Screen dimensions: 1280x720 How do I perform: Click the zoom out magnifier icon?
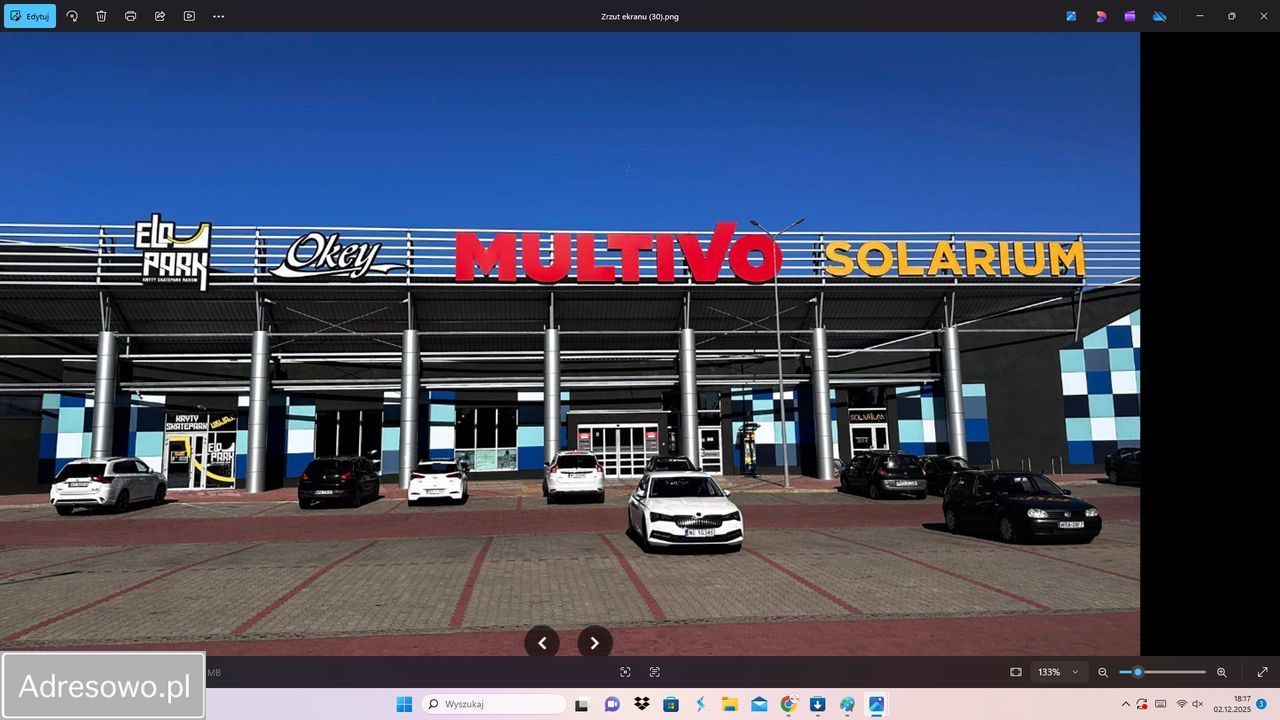click(x=1103, y=672)
